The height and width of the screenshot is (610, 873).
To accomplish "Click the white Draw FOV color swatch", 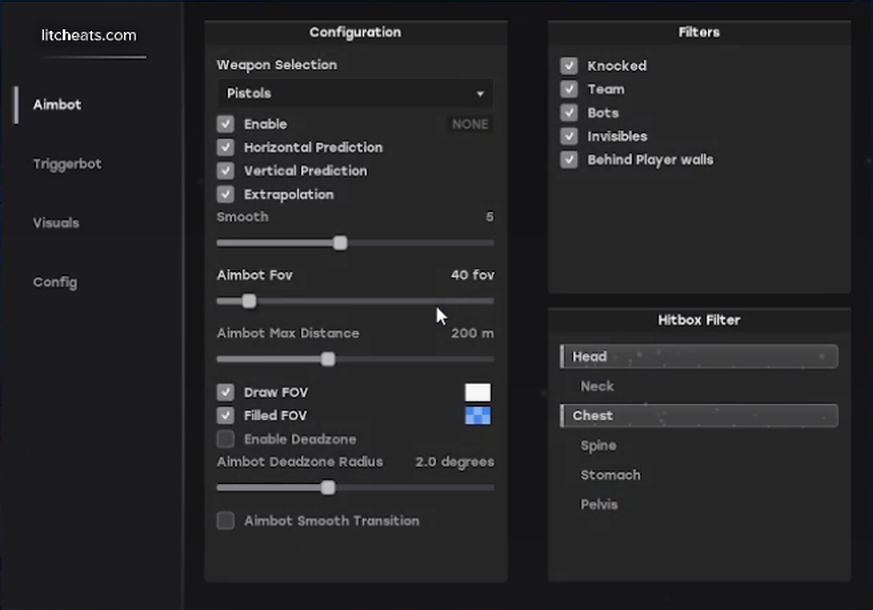I will (x=477, y=393).
